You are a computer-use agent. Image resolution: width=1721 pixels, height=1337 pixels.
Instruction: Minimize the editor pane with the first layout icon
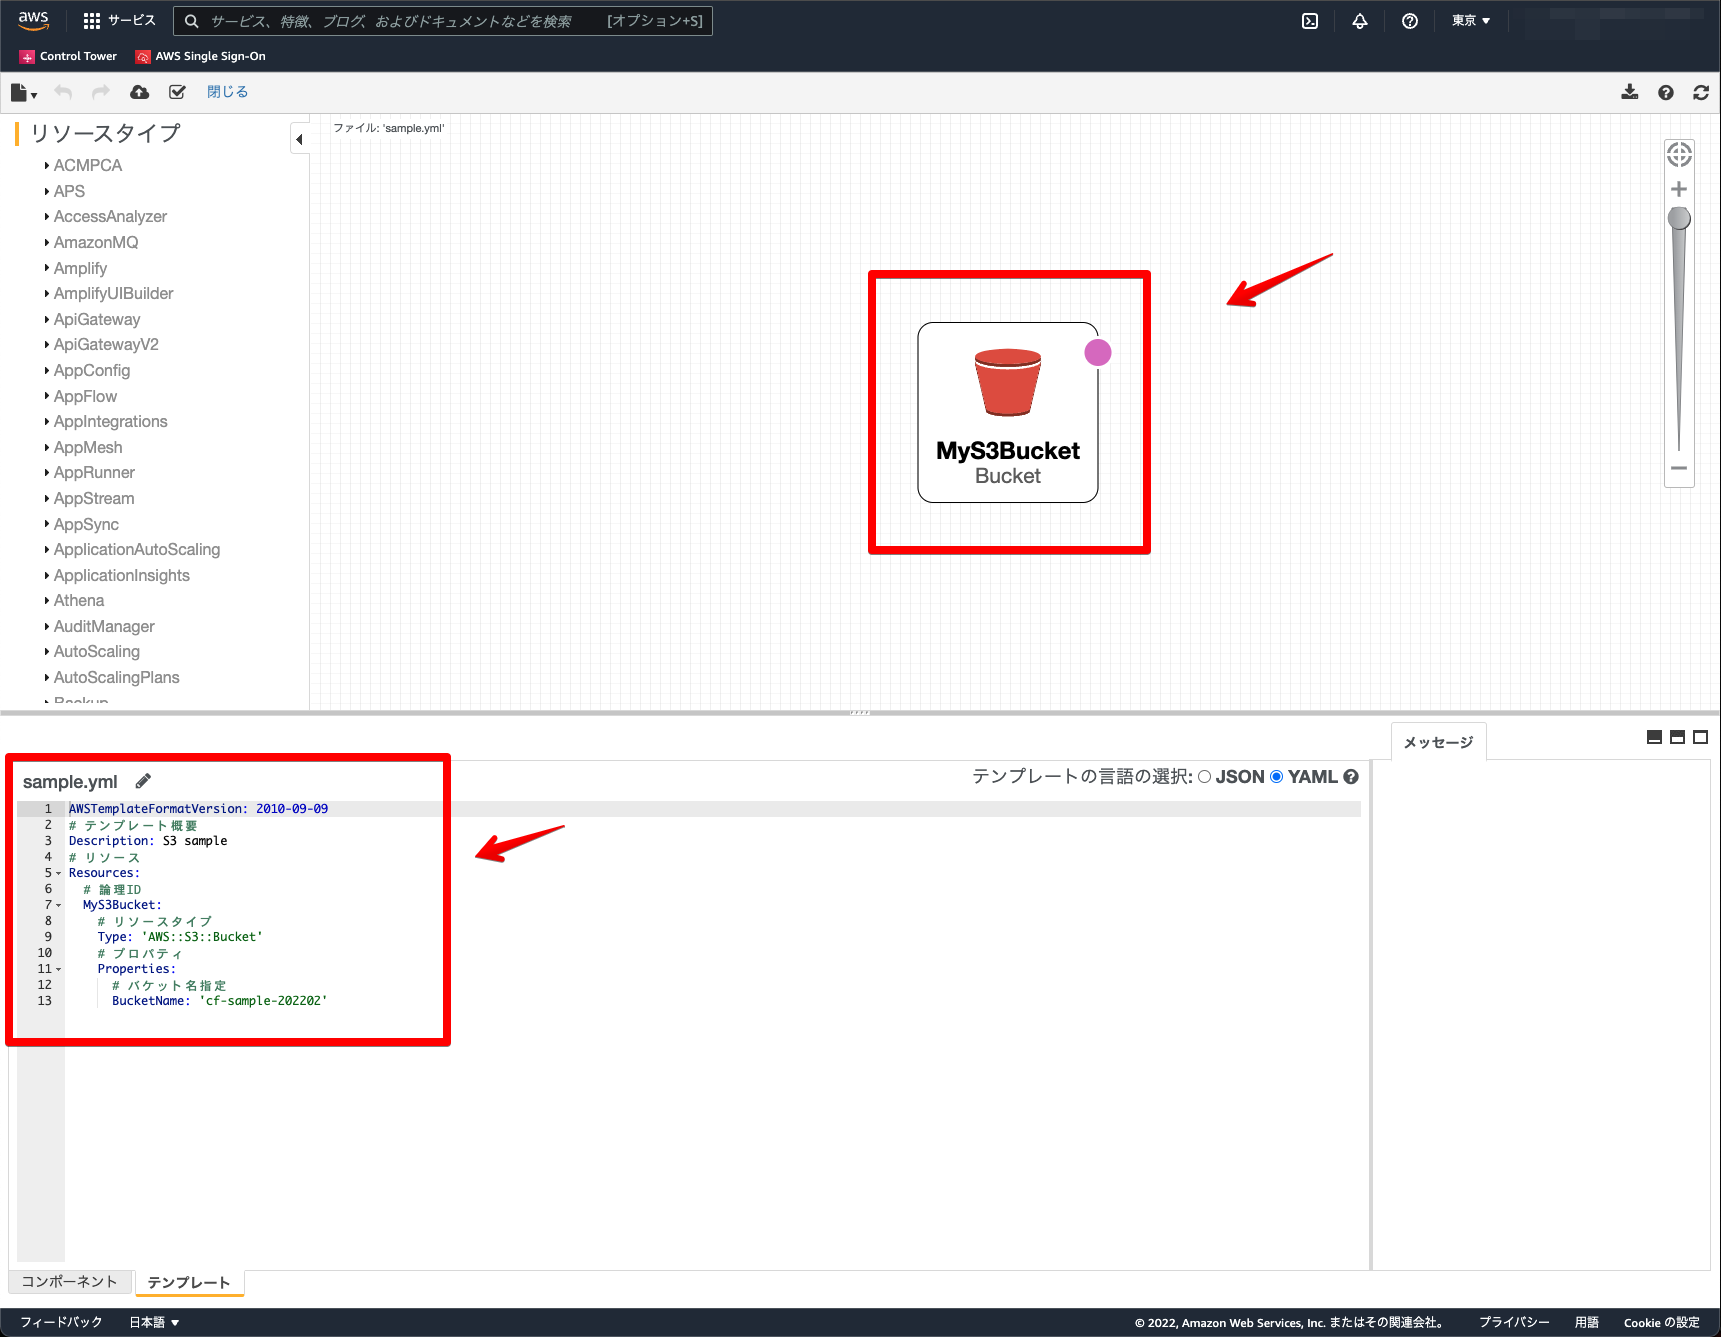[x=1654, y=737]
